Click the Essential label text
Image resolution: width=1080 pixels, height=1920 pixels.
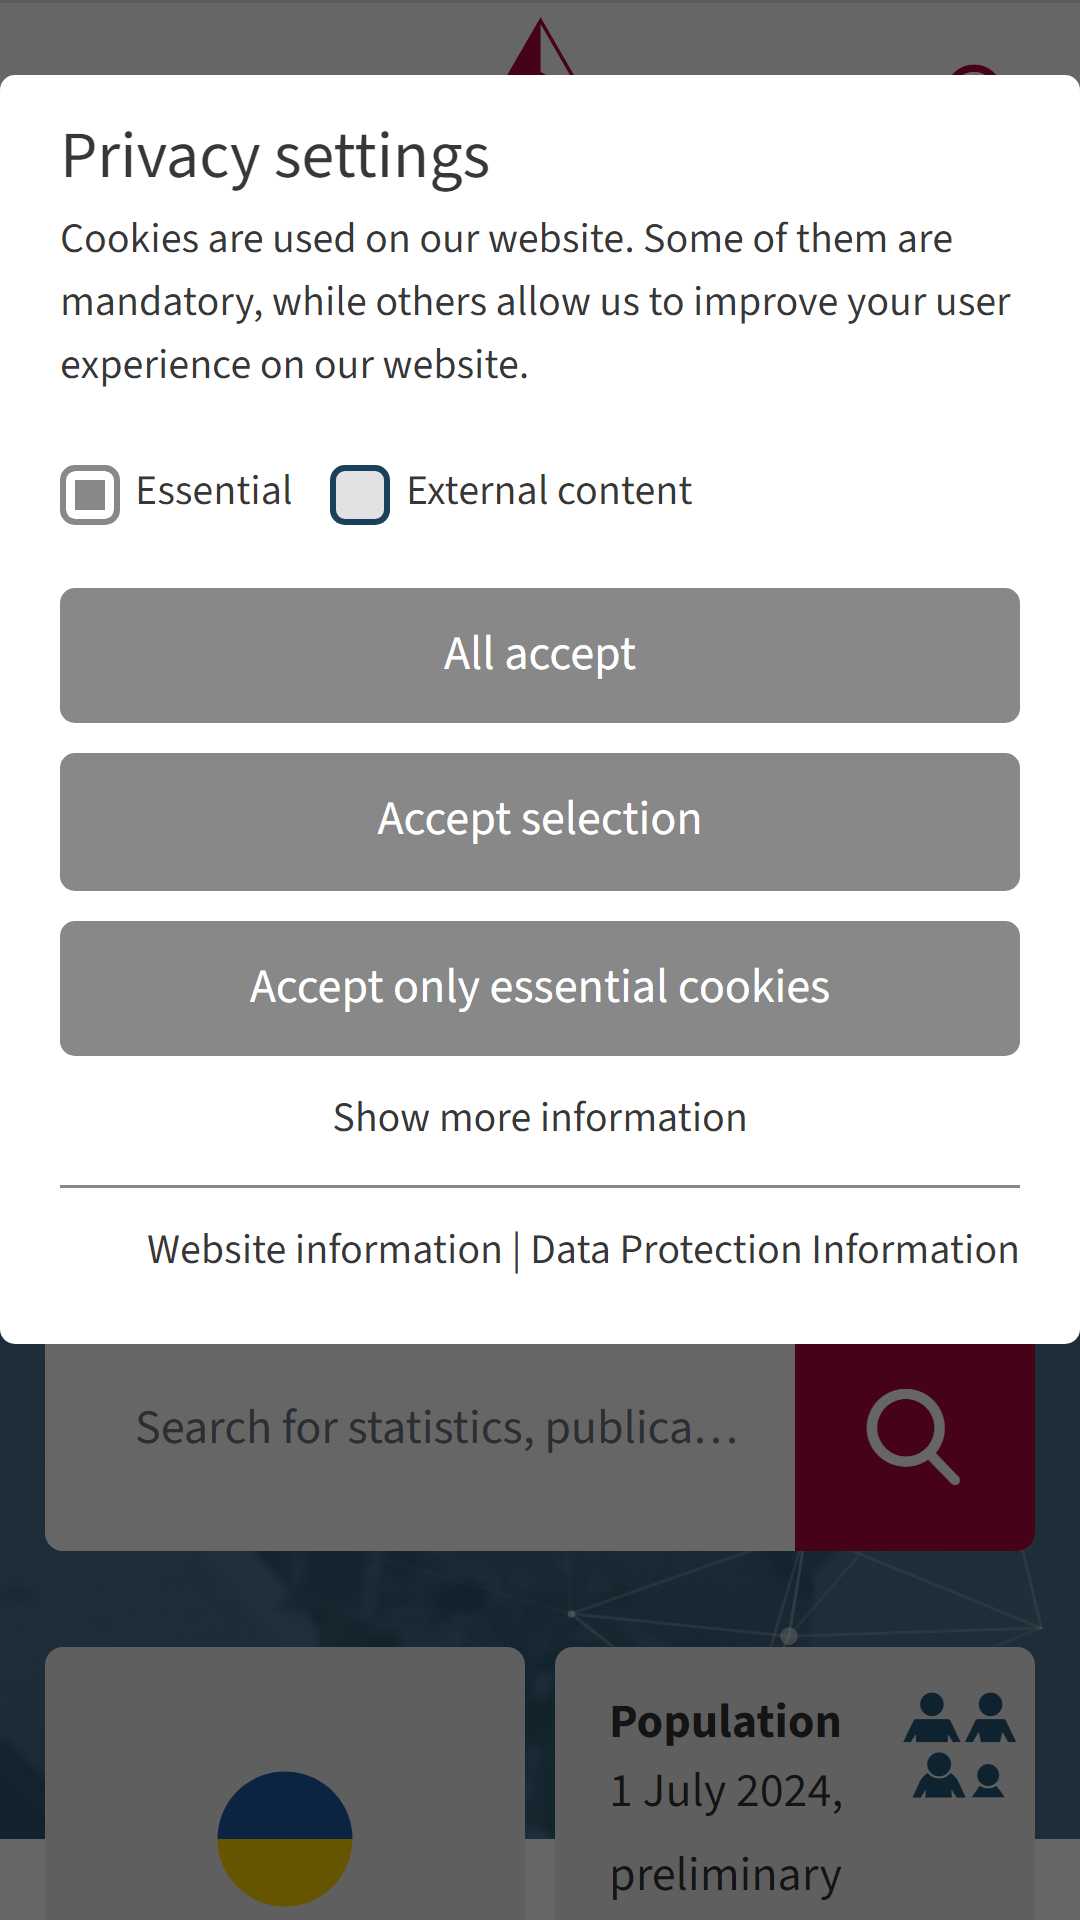[214, 491]
